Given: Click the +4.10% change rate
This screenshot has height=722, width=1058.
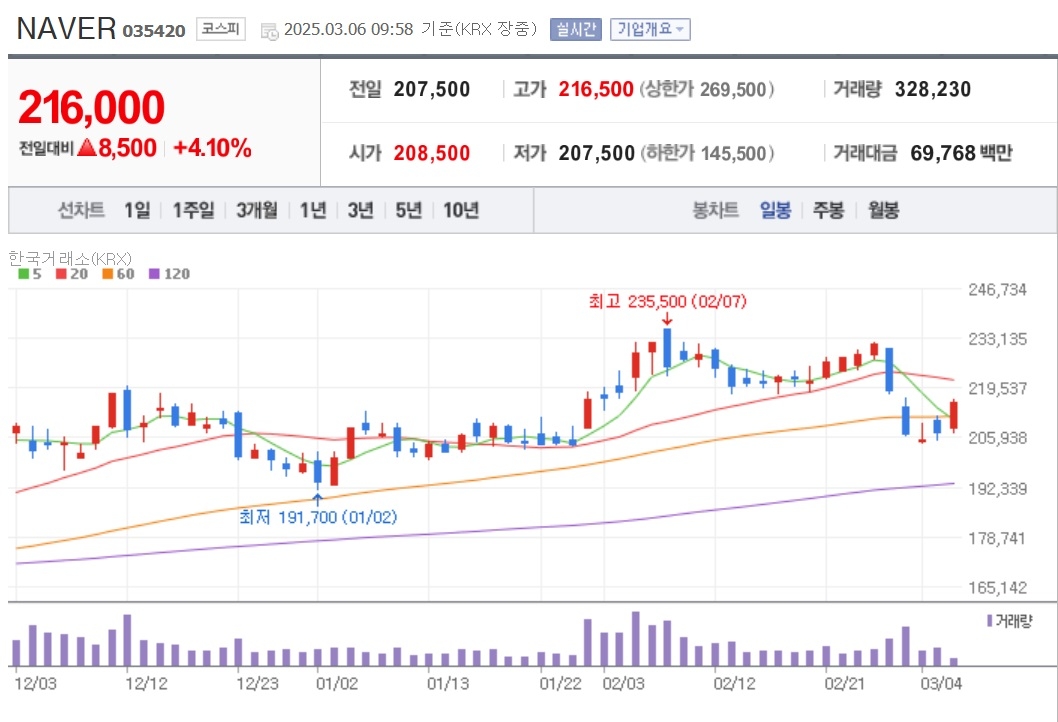Looking at the screenshot, I should (x=213, y=148).
